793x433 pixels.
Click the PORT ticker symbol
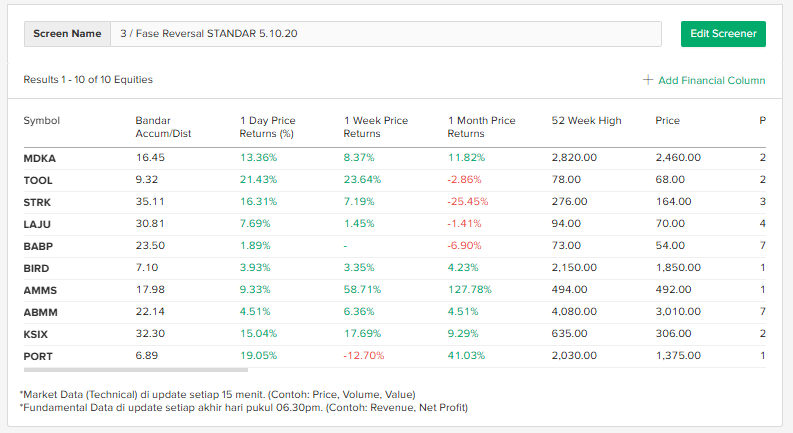[38, 356]
